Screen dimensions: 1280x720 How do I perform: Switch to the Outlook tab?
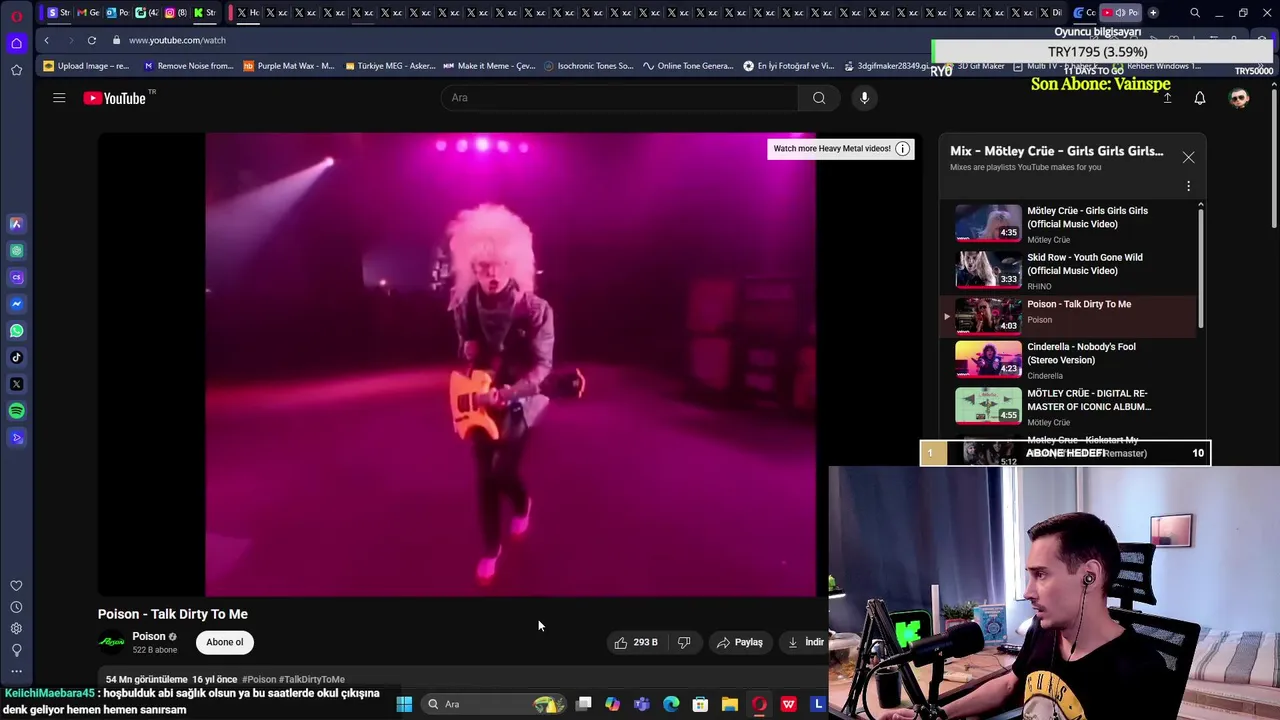pos(117,13)
